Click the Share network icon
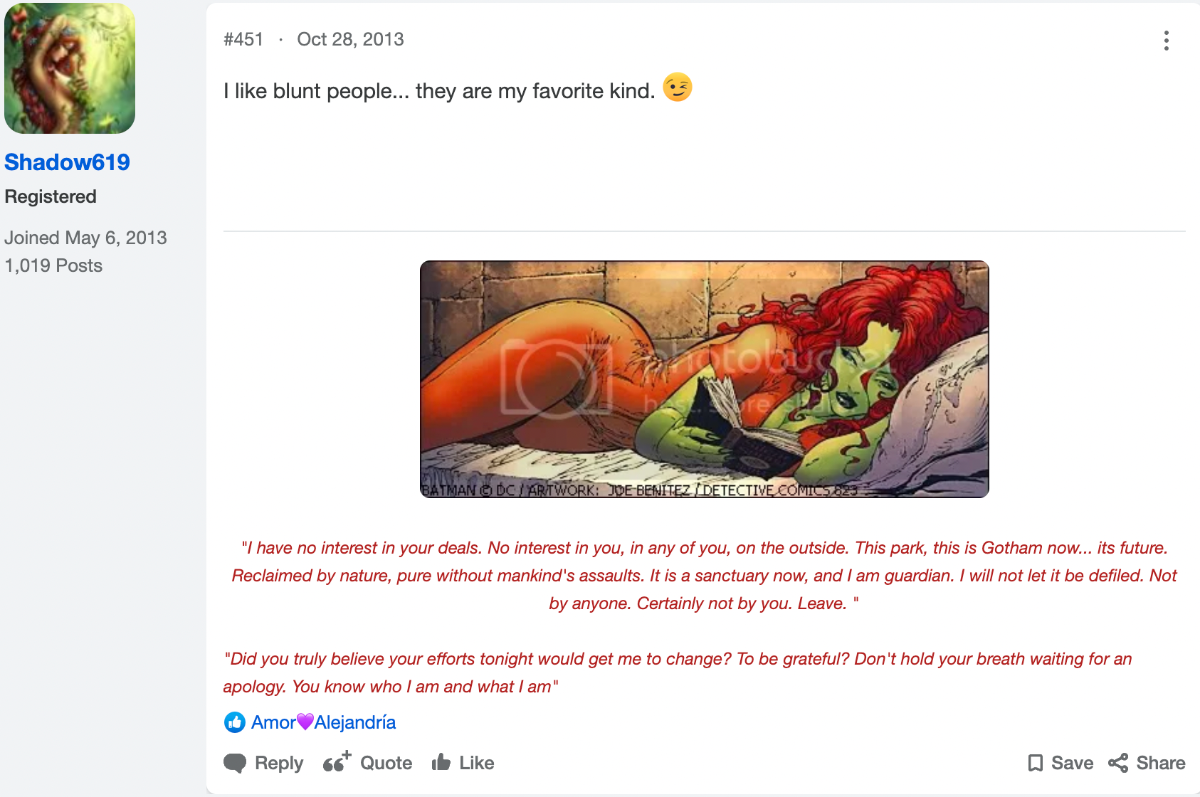The height and width of the screenshot is (797, 1200). tap(1118, 763)
